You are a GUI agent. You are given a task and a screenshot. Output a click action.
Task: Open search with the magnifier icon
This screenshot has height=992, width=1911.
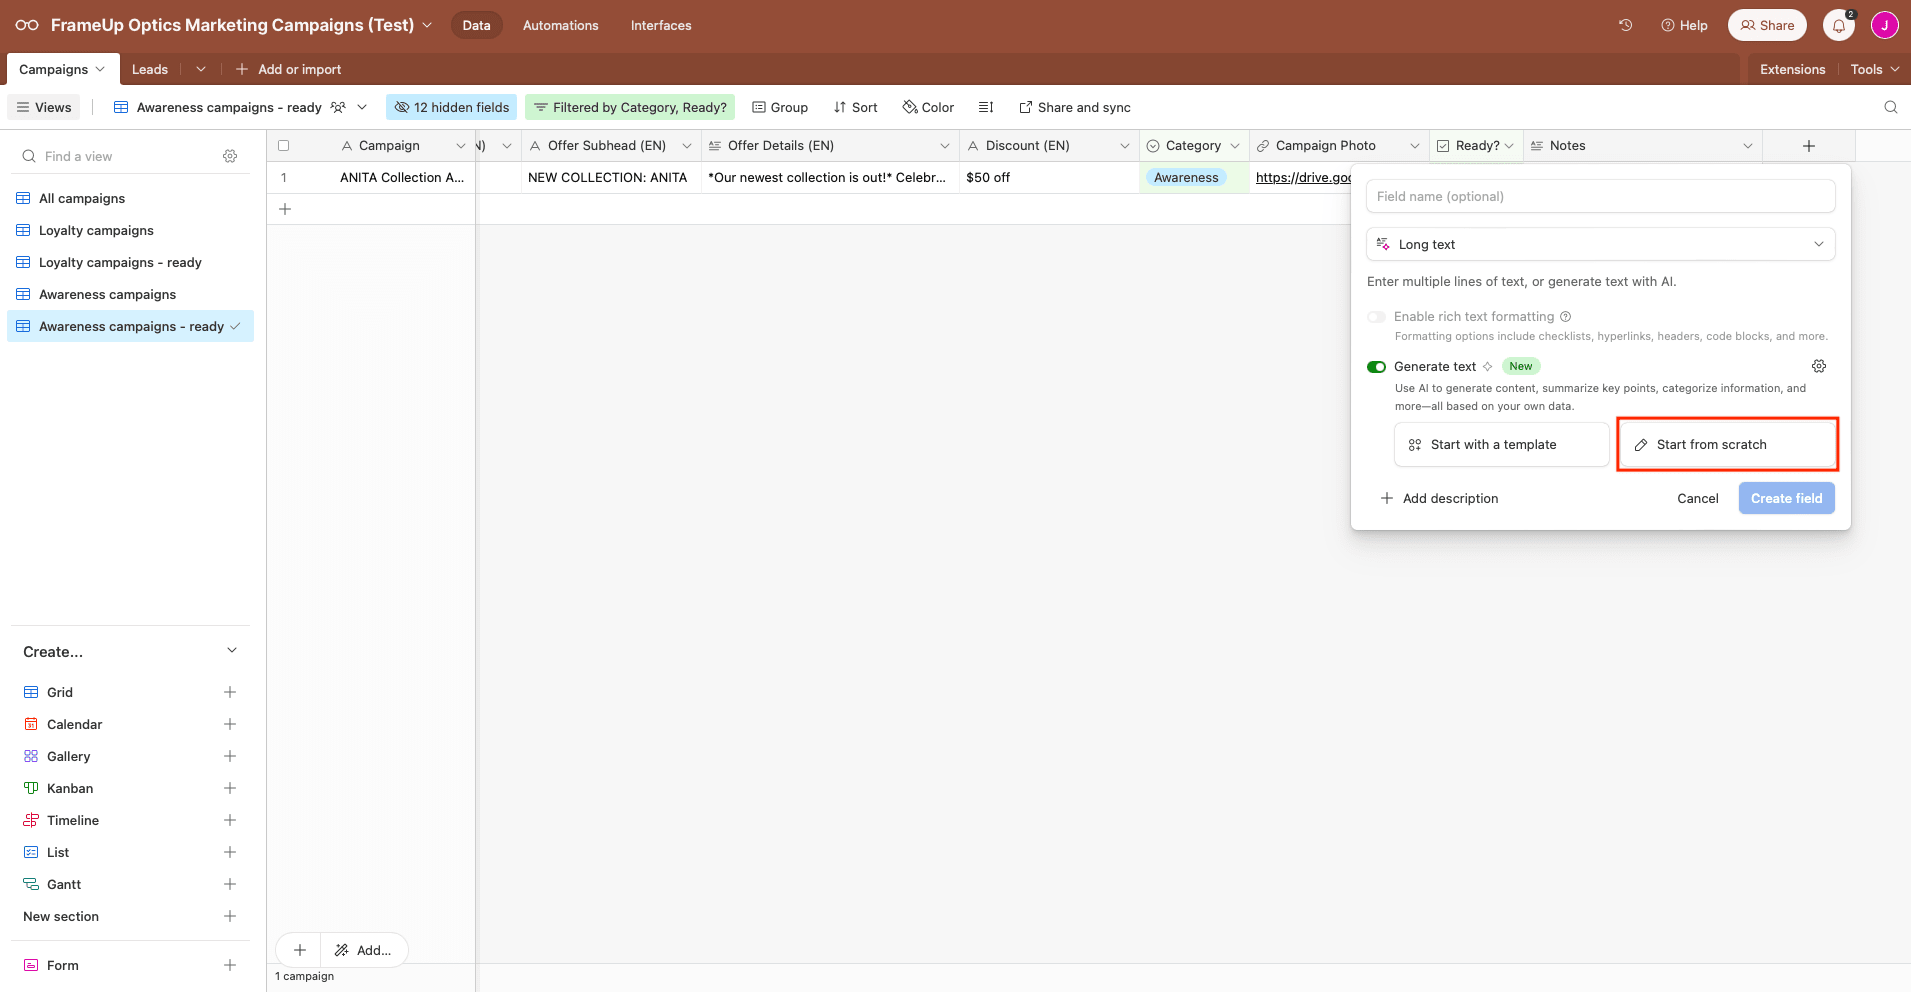pyautogui.click(x=1889, y=106)
